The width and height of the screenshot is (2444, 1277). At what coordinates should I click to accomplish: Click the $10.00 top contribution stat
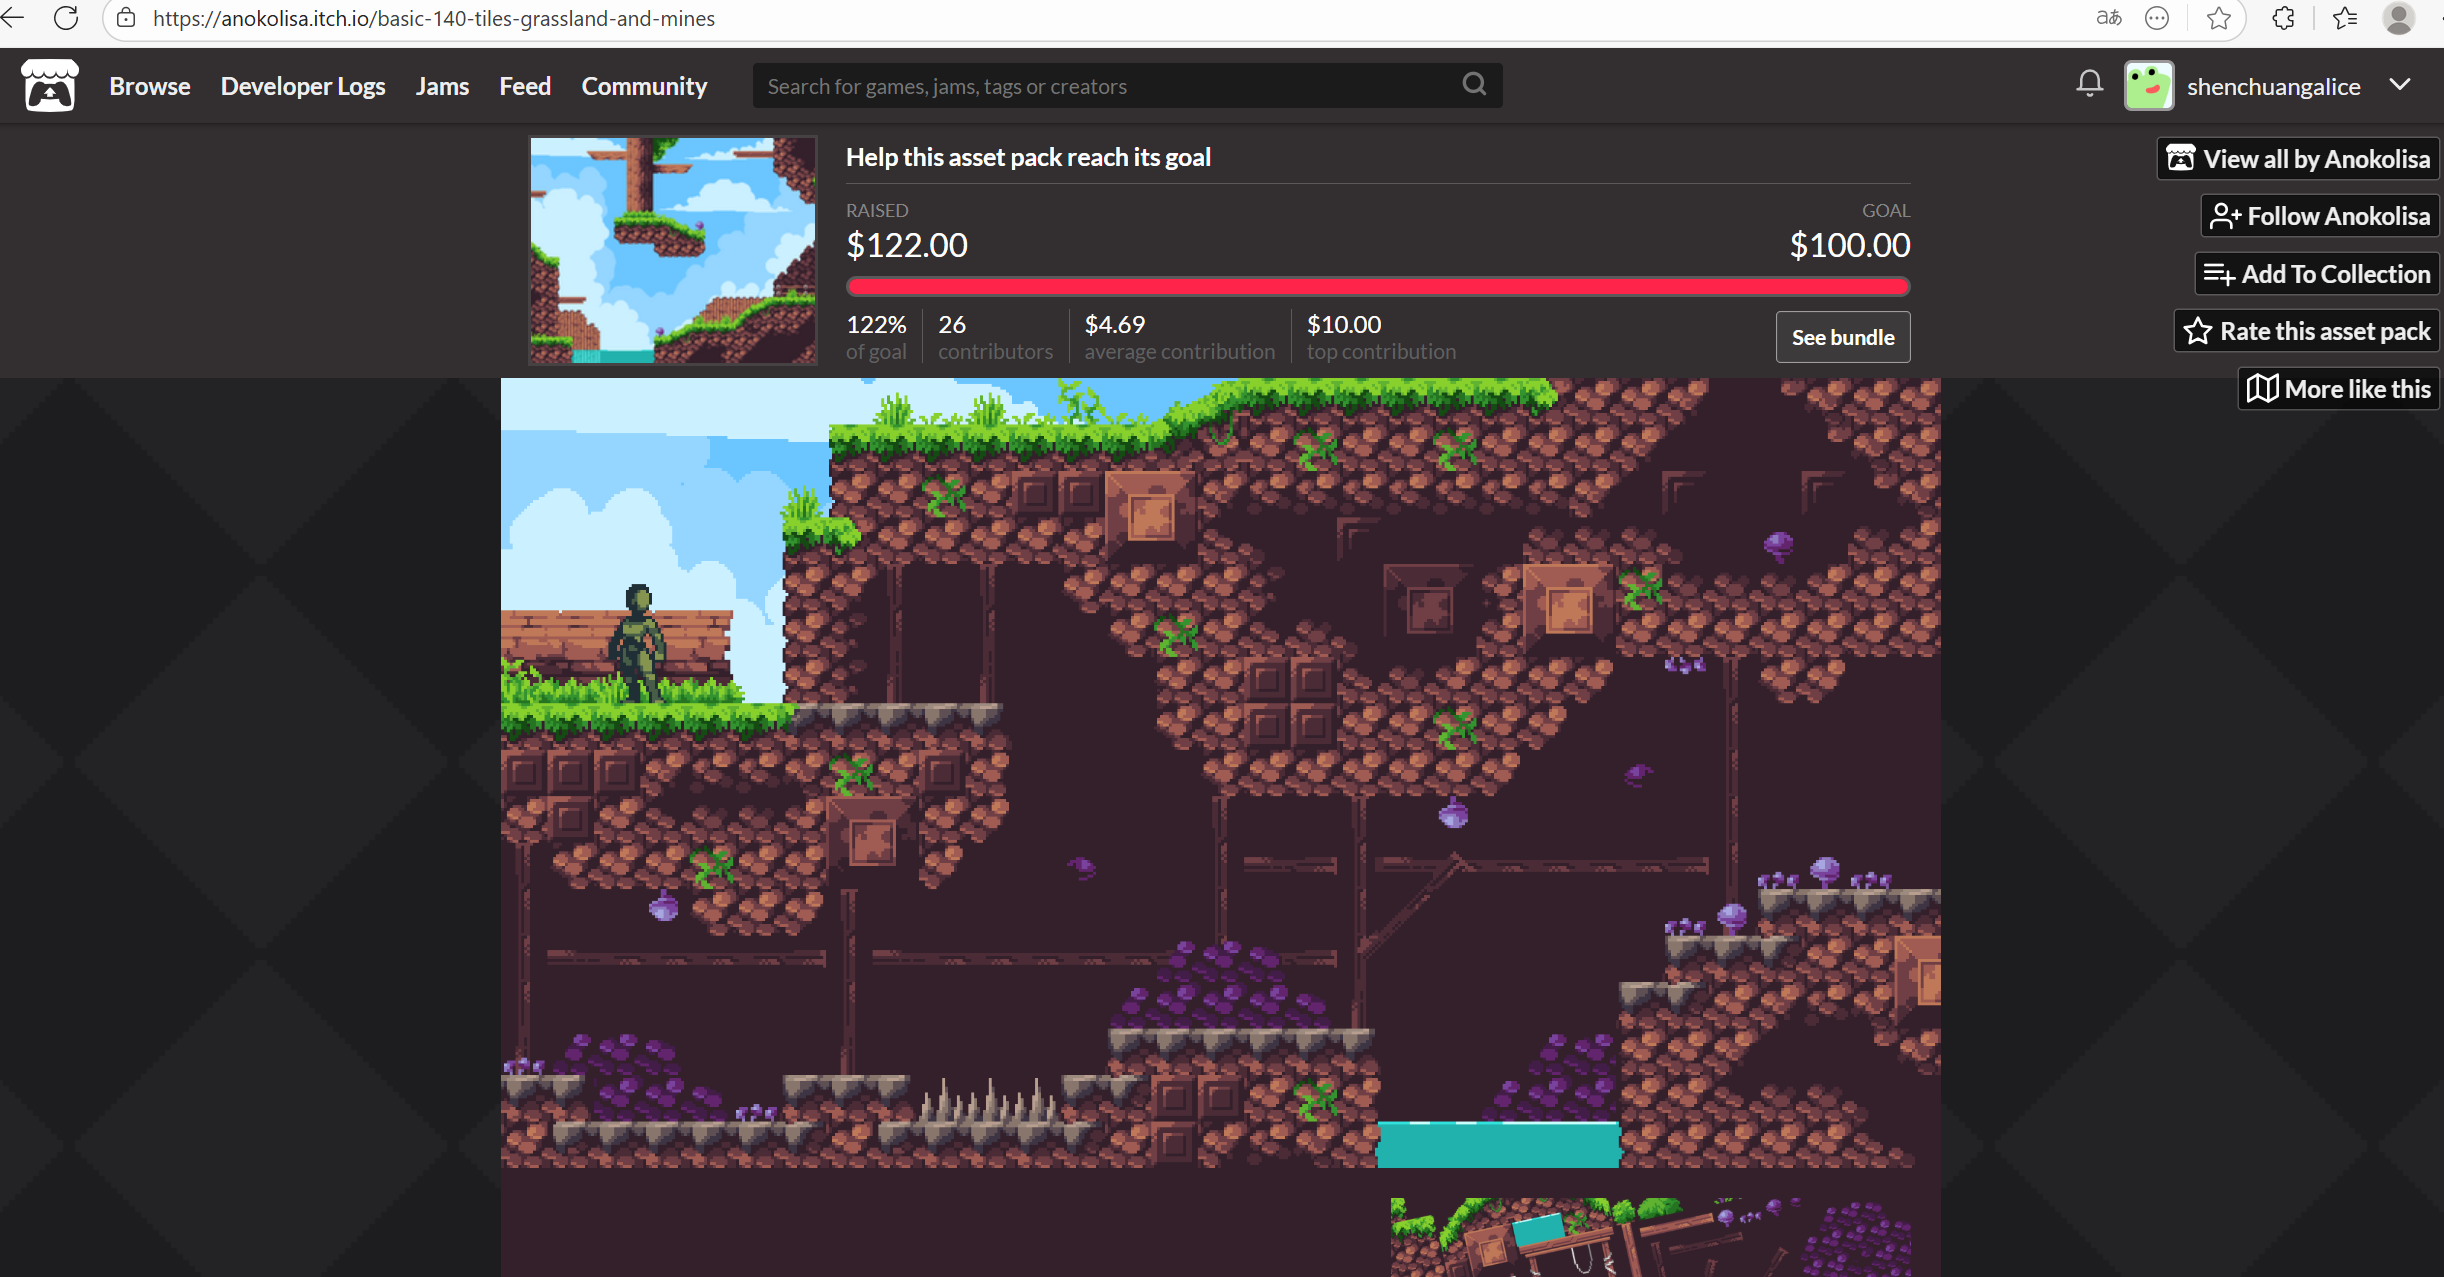[x=1381, y=337]
